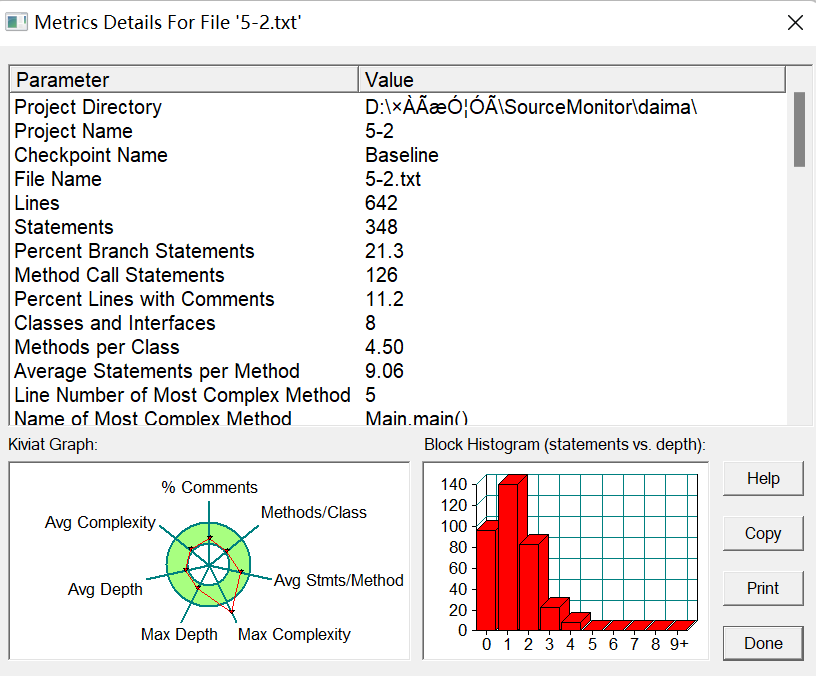Click the Help button

coord(763,479)
